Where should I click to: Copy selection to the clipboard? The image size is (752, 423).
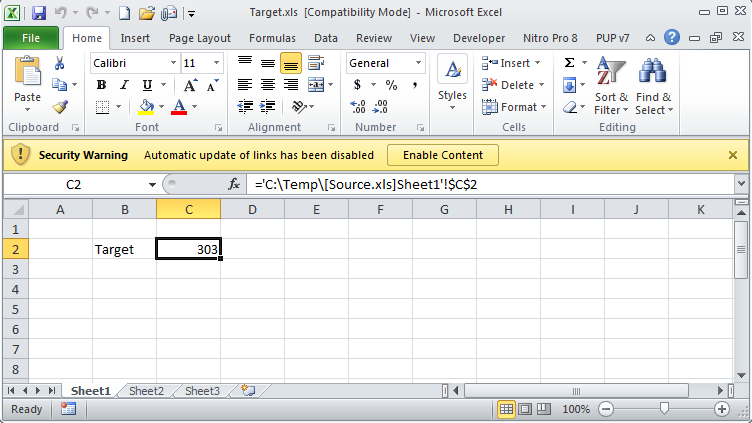click(59, 85)
